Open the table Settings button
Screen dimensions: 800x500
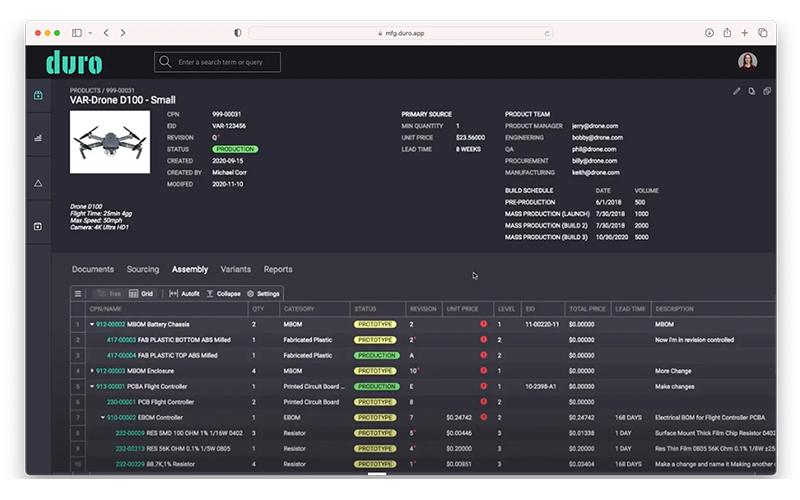[x=263, y=293]
